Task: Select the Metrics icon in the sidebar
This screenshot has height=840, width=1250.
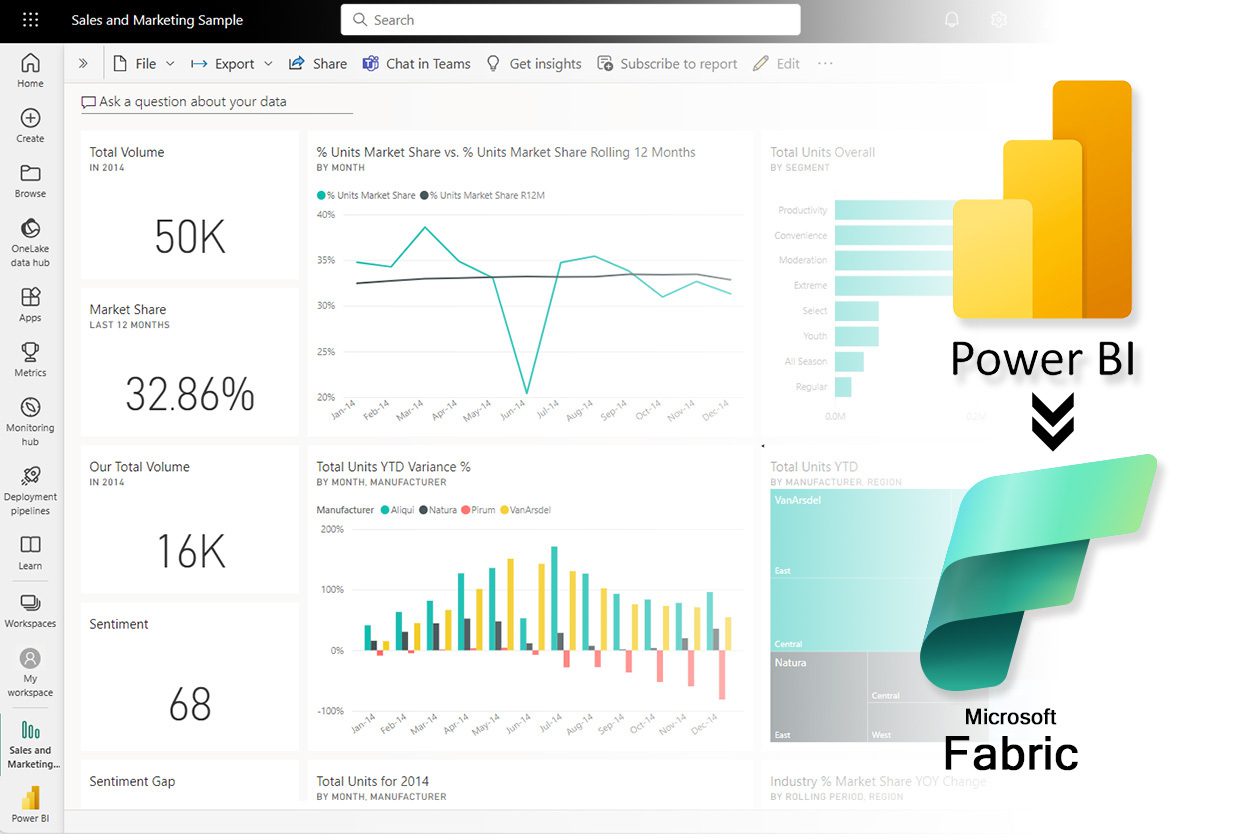Action: [30, 360]
